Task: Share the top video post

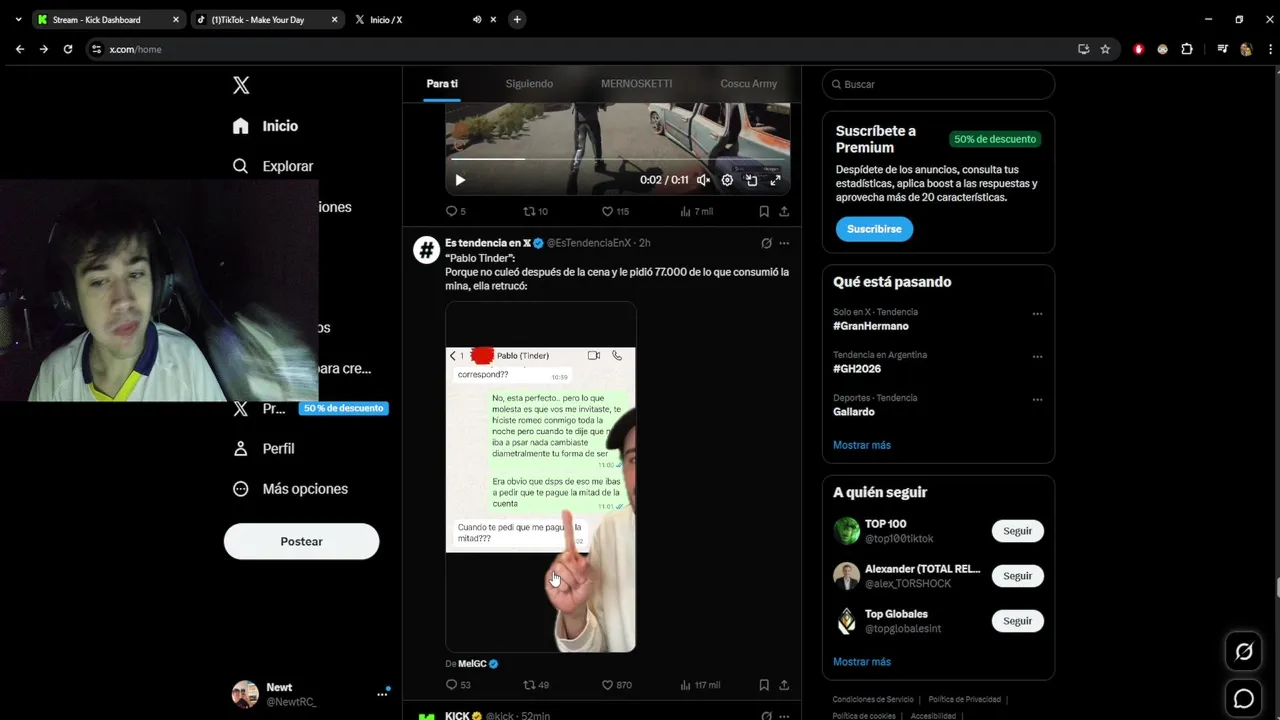Action: click(x=784, y=211)
